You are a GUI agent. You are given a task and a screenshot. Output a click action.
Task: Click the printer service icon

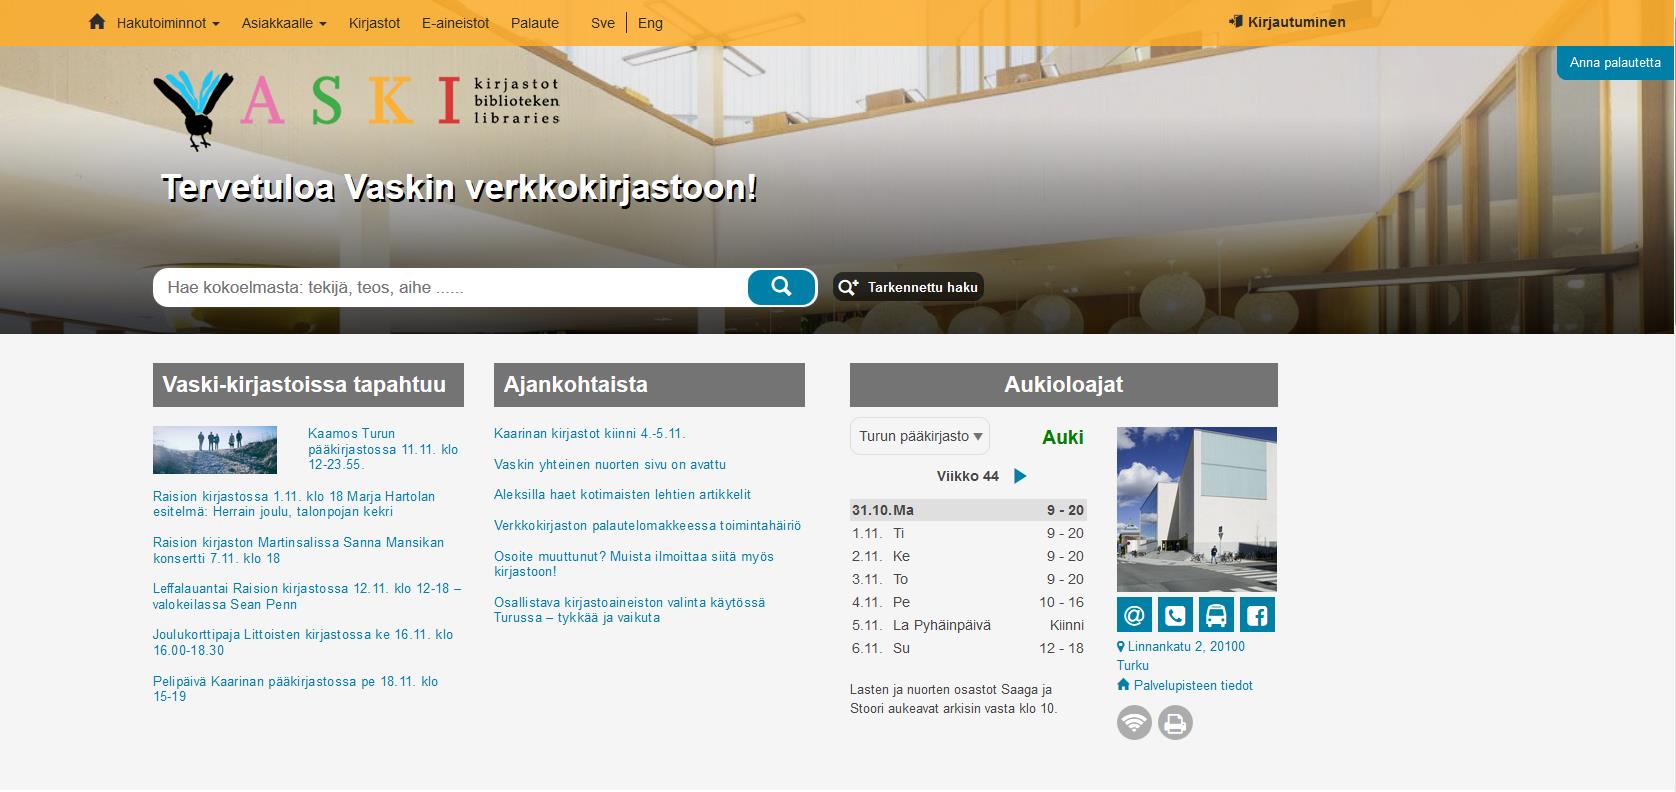point(1175,722)
